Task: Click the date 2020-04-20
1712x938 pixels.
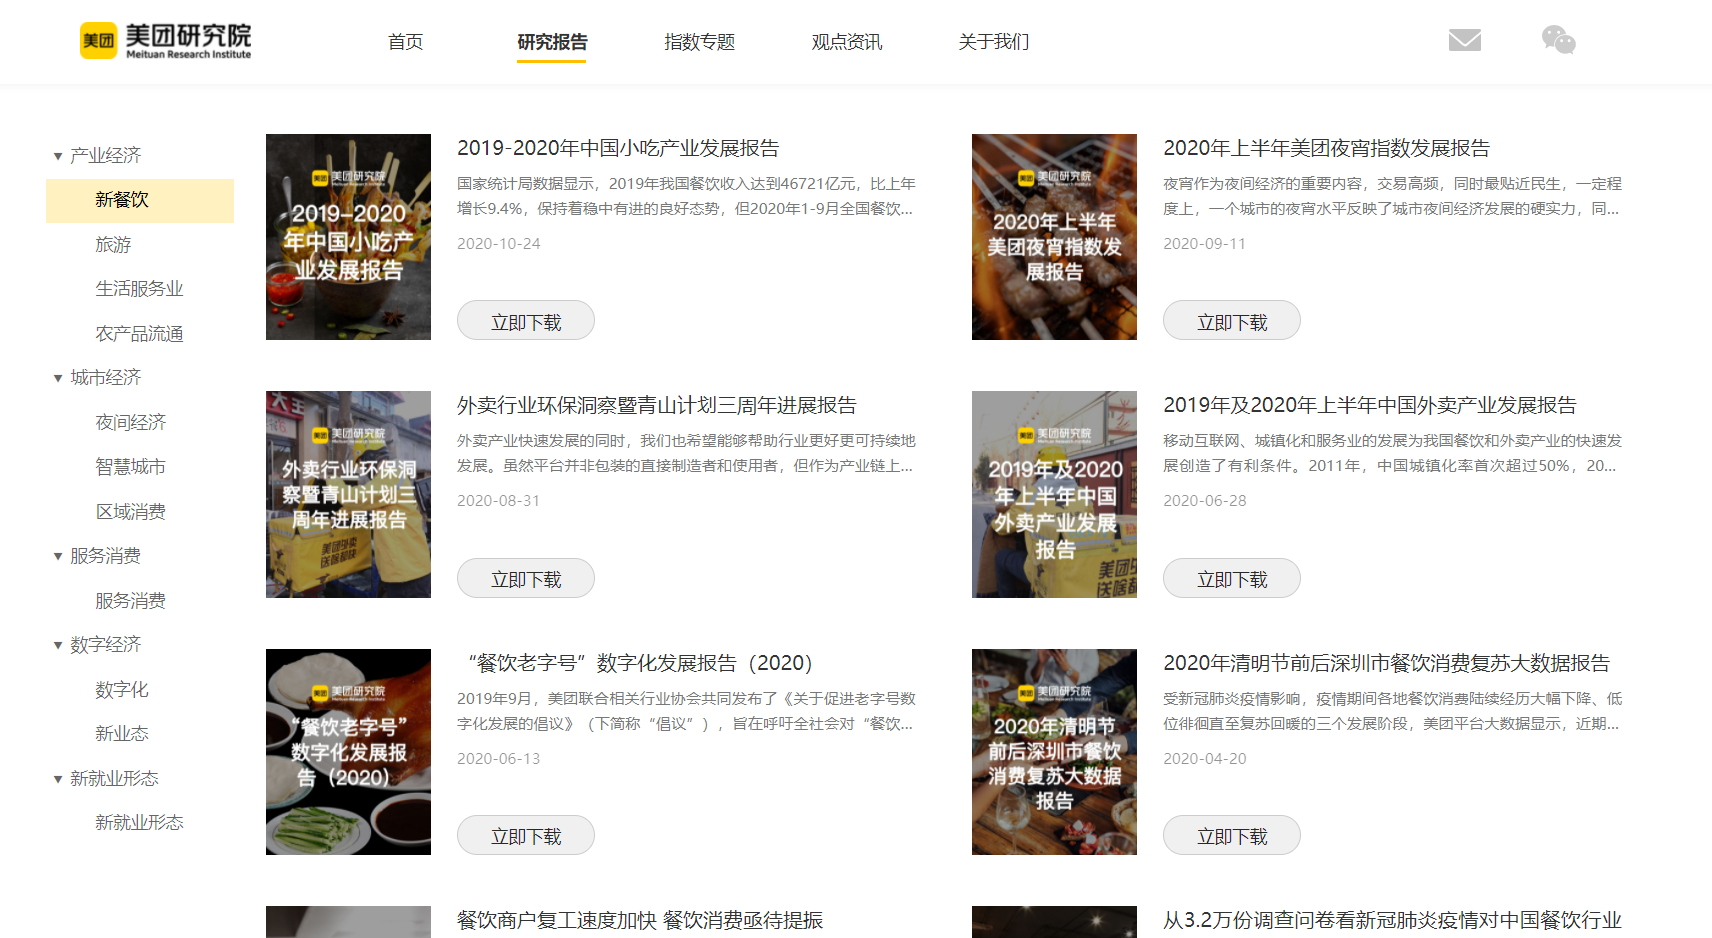Action: click(x=1205, y=759)
